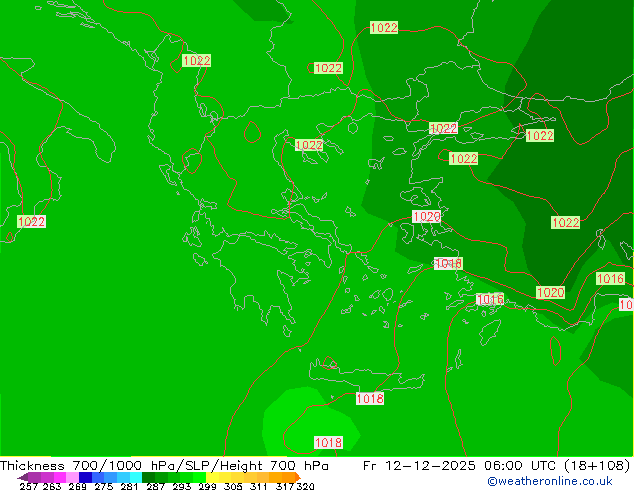Click the 275 legend value

pos(104,486)
